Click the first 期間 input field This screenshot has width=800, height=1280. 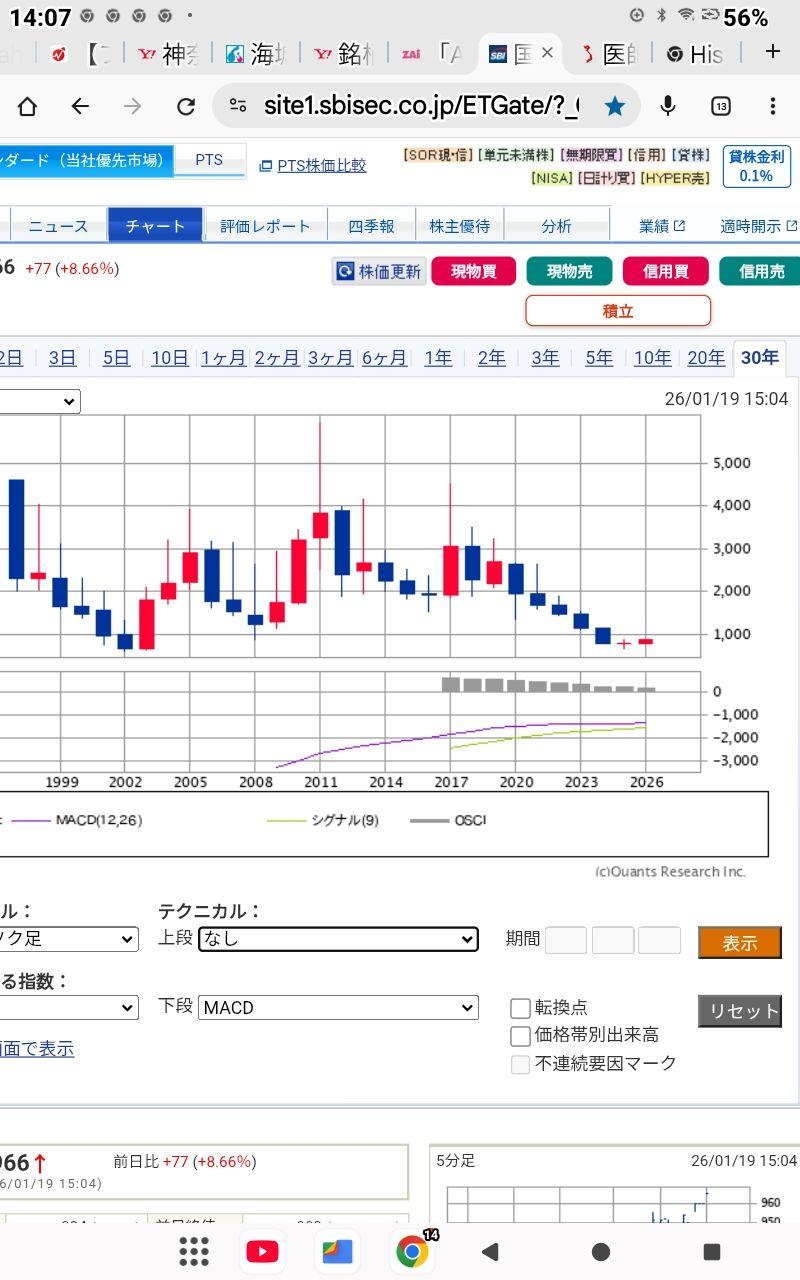click(x=566, y=940)
